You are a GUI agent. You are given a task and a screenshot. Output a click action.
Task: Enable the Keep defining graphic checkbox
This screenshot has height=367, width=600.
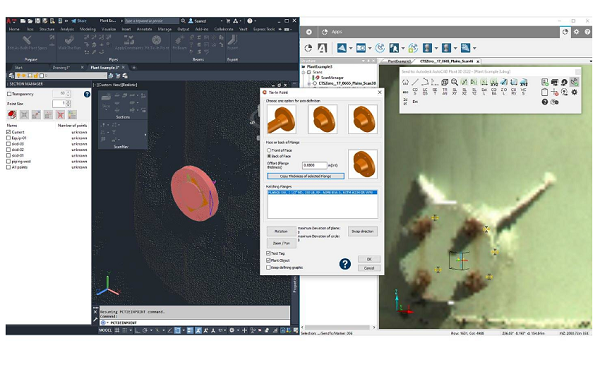coord(268,268)
